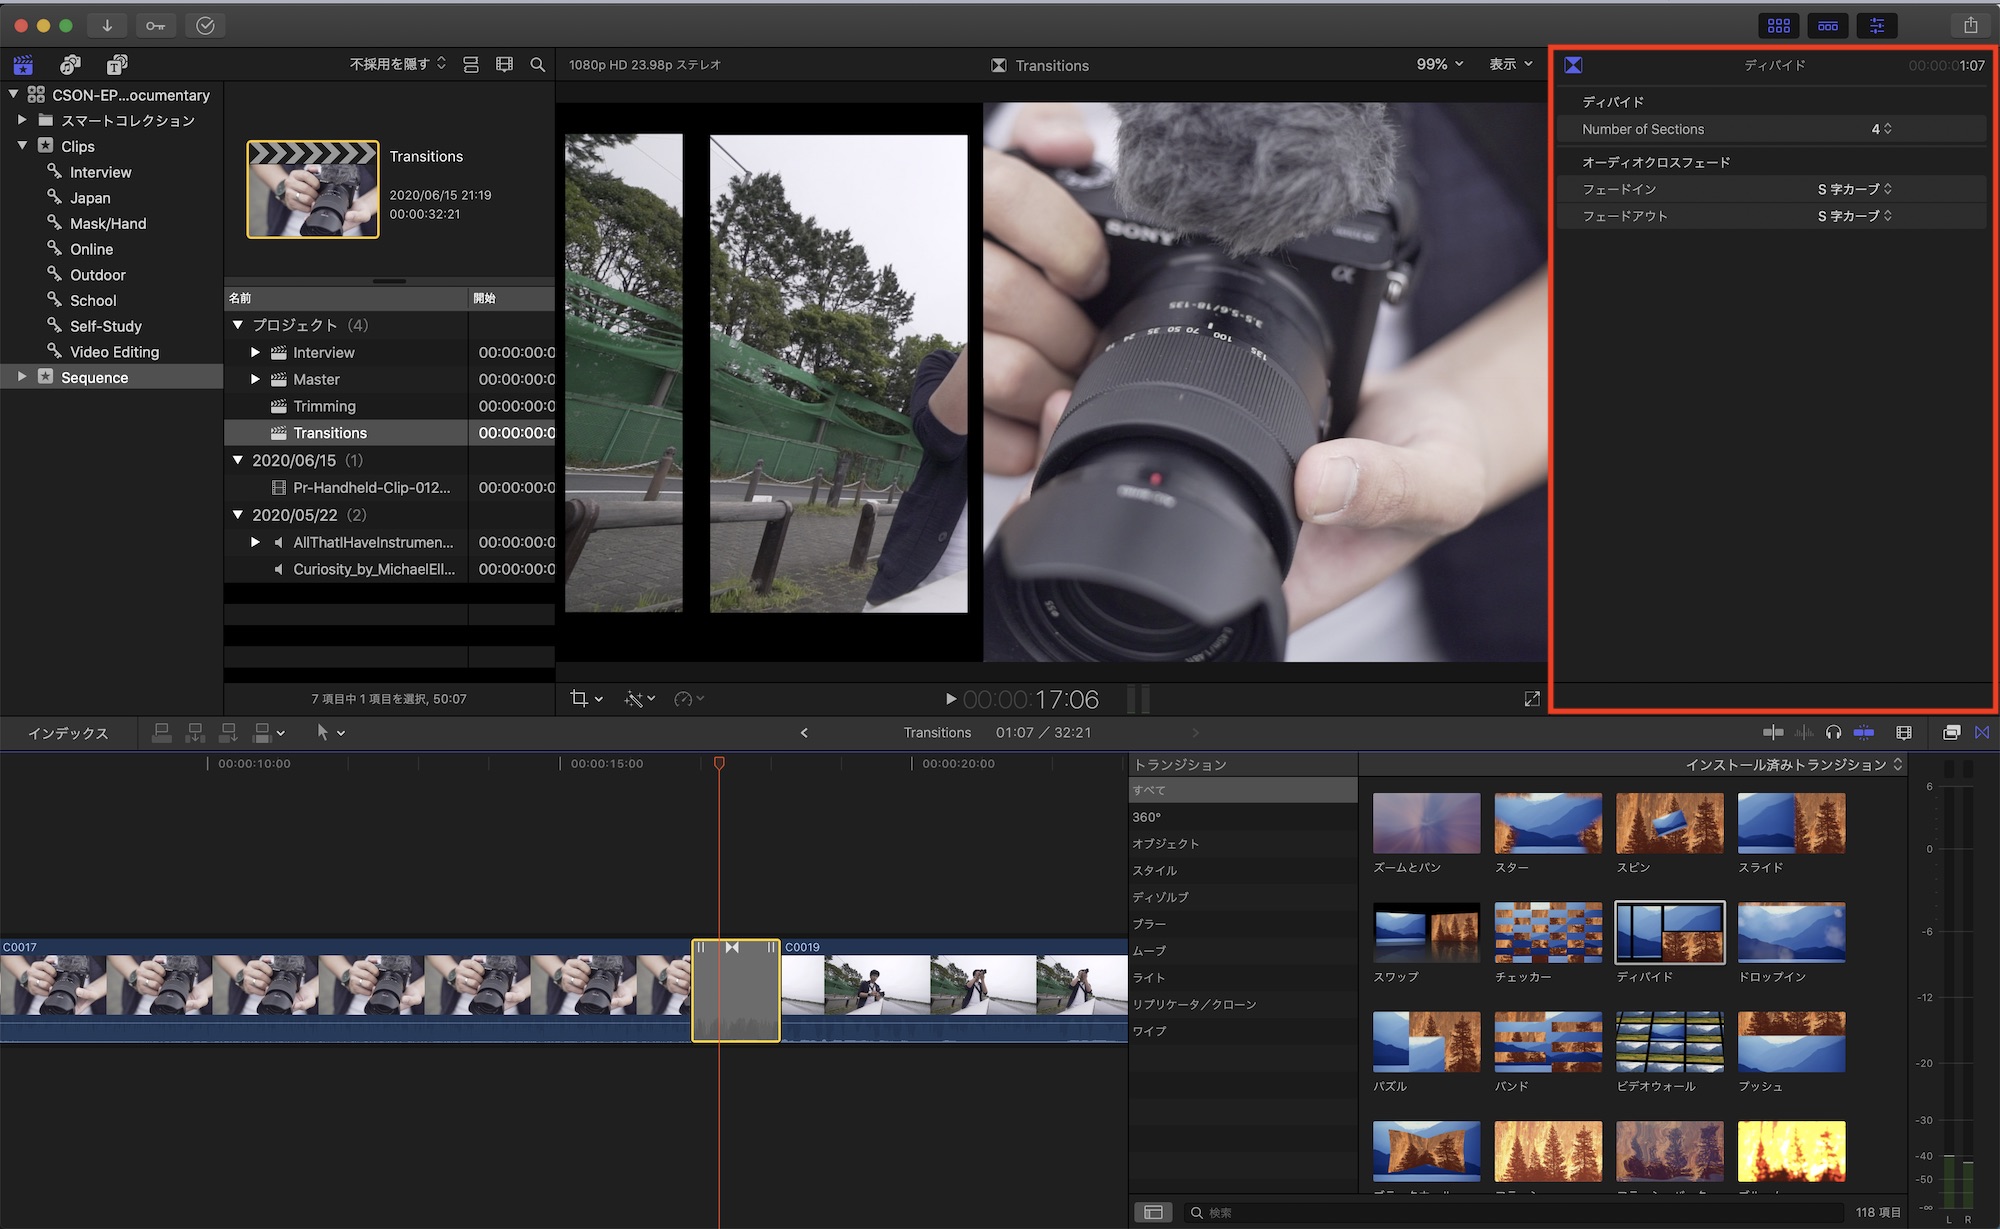Select the ワイプ transition category
Screen dimensions: 2000x1229
point(1149,1031)
